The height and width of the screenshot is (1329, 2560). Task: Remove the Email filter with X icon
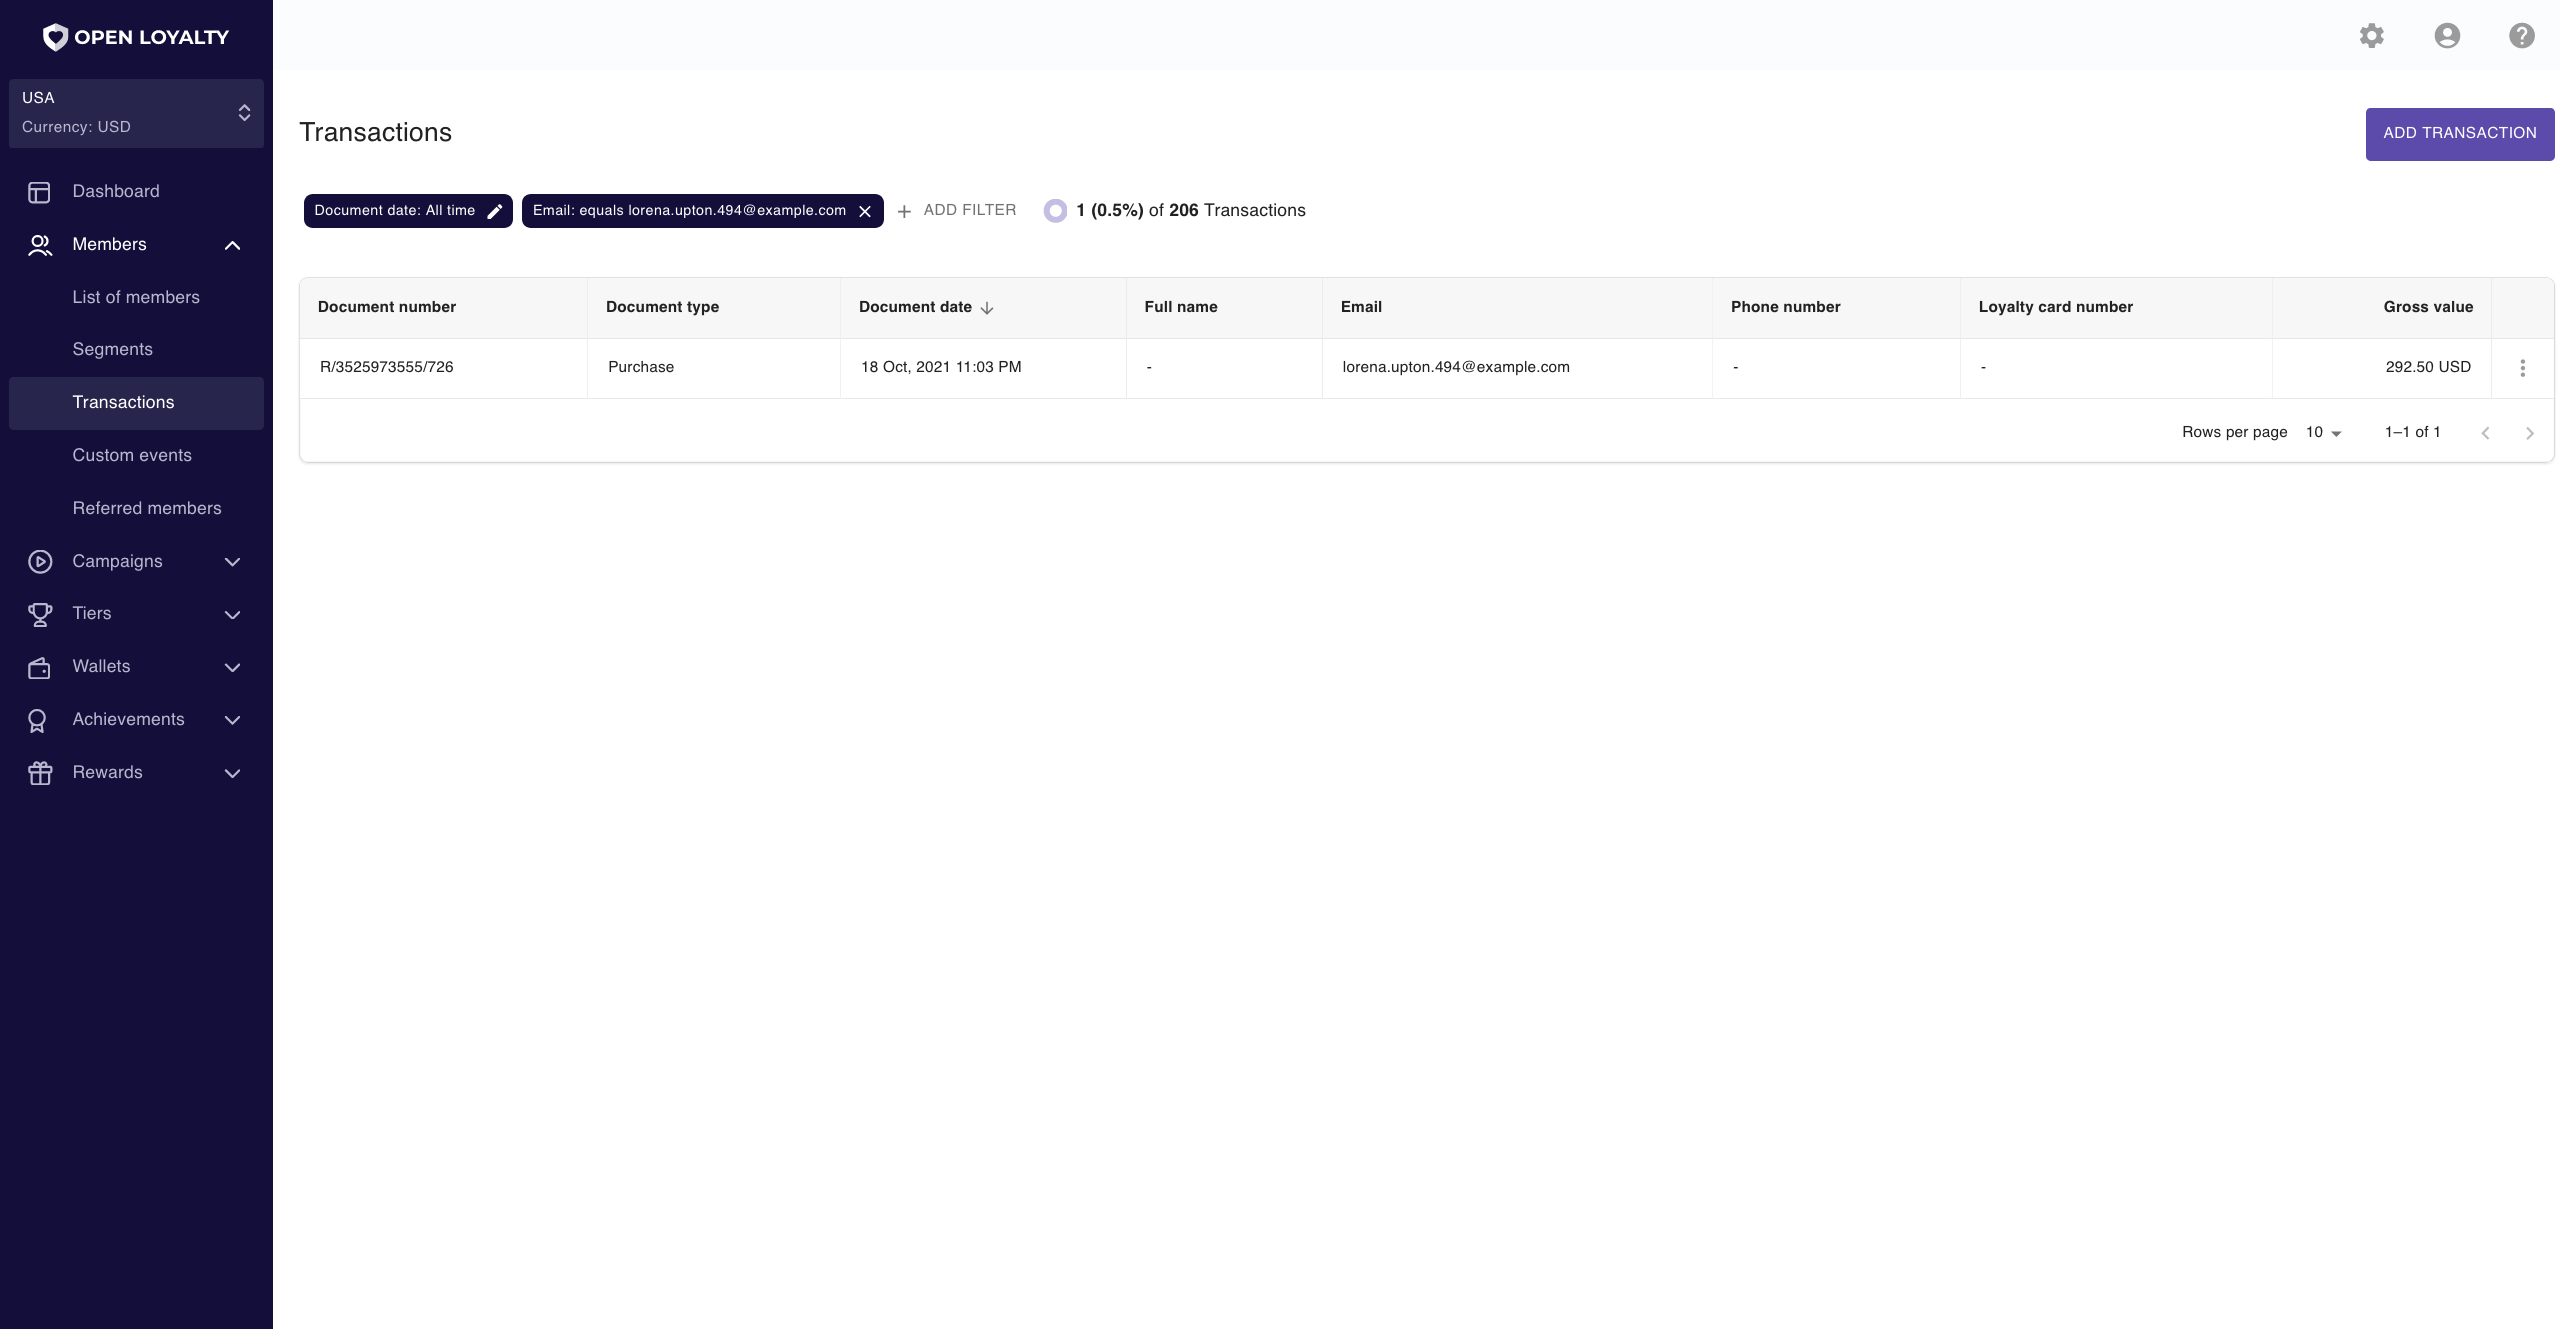pos(865,211)
